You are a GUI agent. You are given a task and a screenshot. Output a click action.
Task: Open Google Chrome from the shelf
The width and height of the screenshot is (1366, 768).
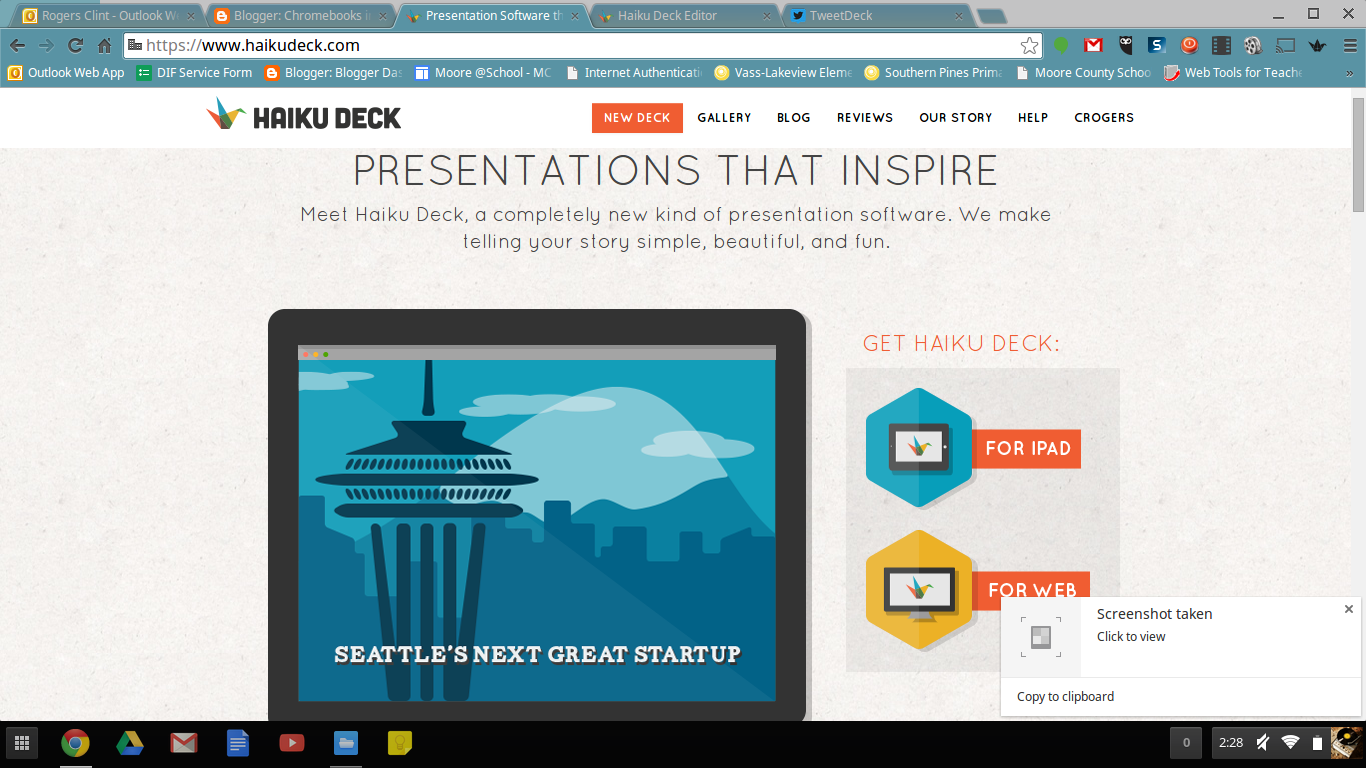(75, 743)
